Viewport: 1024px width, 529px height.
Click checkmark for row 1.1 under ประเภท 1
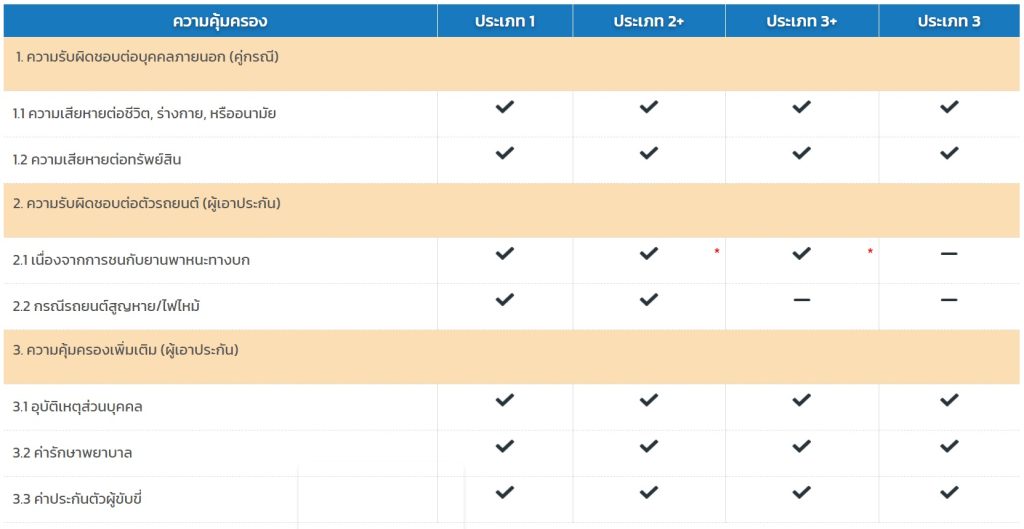505,107
